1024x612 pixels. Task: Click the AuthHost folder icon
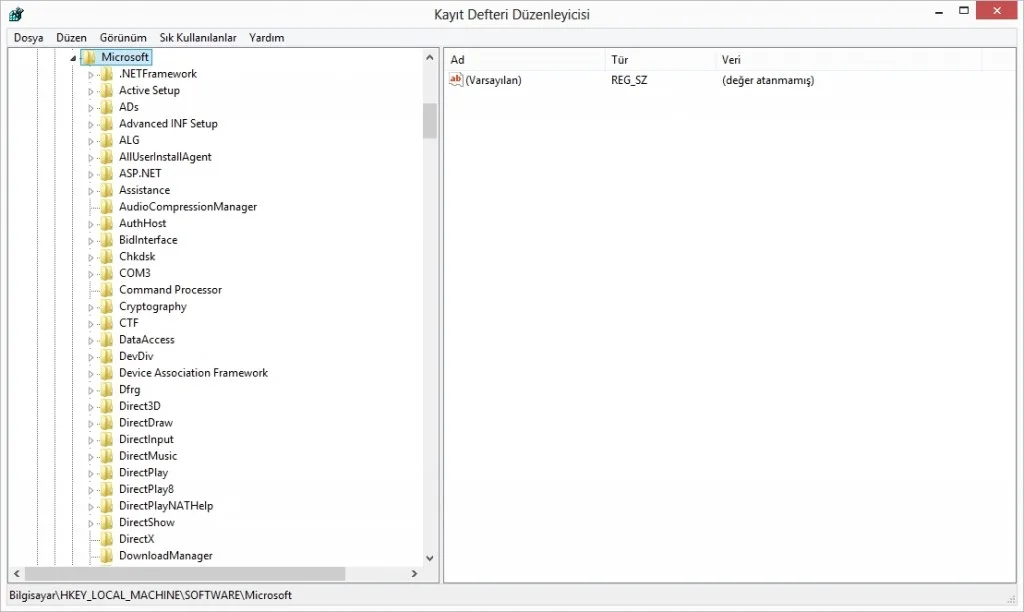[x=106, y=223]
